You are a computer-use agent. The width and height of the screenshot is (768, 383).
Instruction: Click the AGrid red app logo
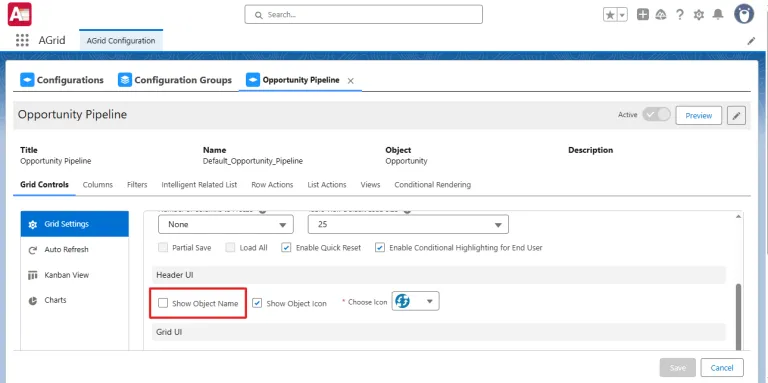pyautogui.click(x=20, y=14)
